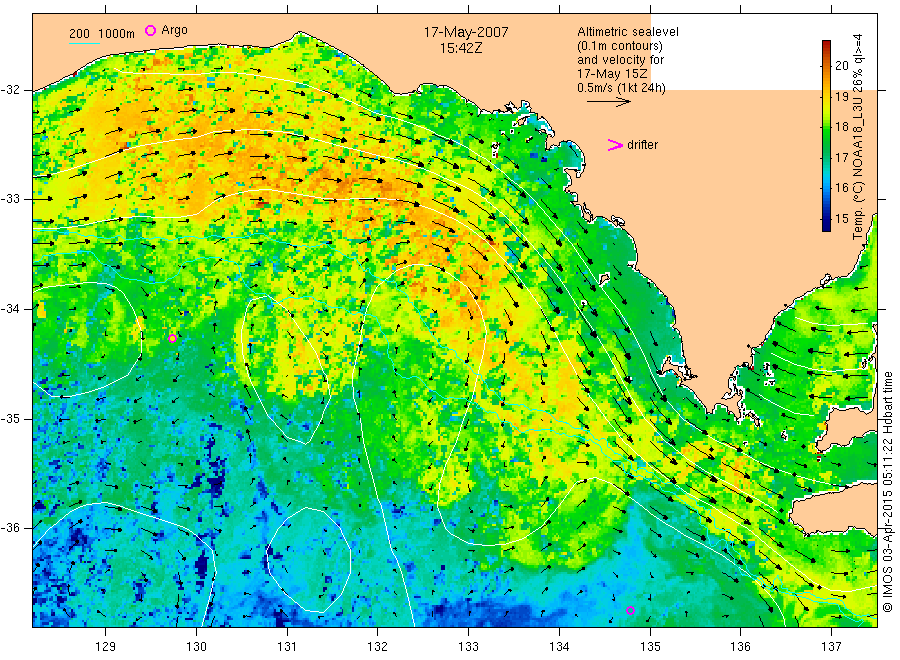Click the temperature color bar
Screen dimensions: 900x660
826,135
